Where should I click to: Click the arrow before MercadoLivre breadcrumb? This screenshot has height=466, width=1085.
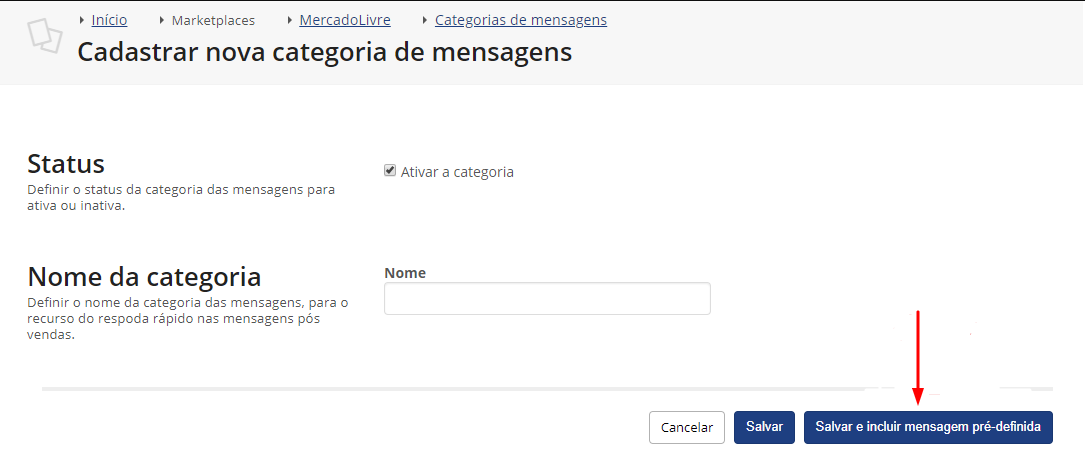290,21
